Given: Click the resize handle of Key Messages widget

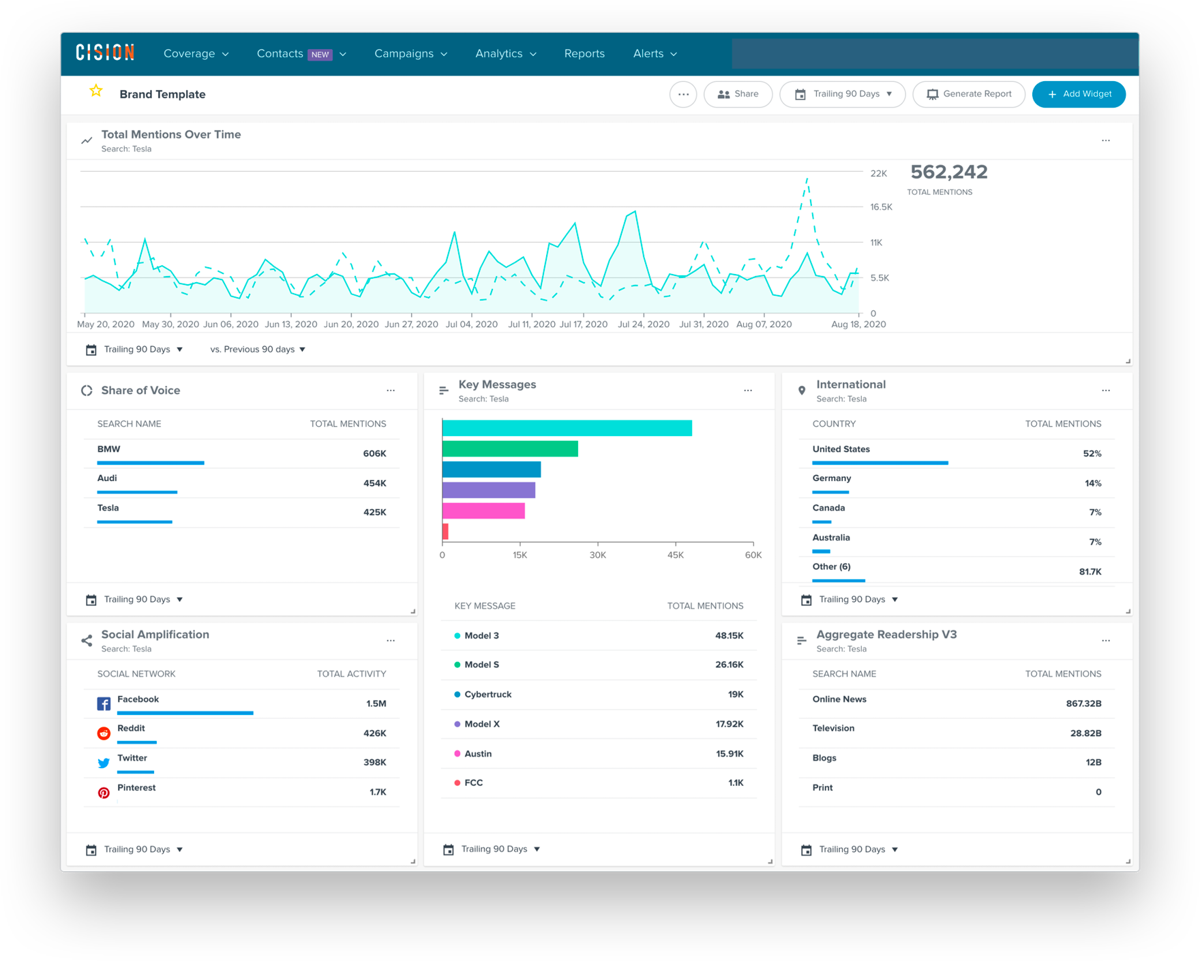Looking at the screenshot, I should [770, 861].
